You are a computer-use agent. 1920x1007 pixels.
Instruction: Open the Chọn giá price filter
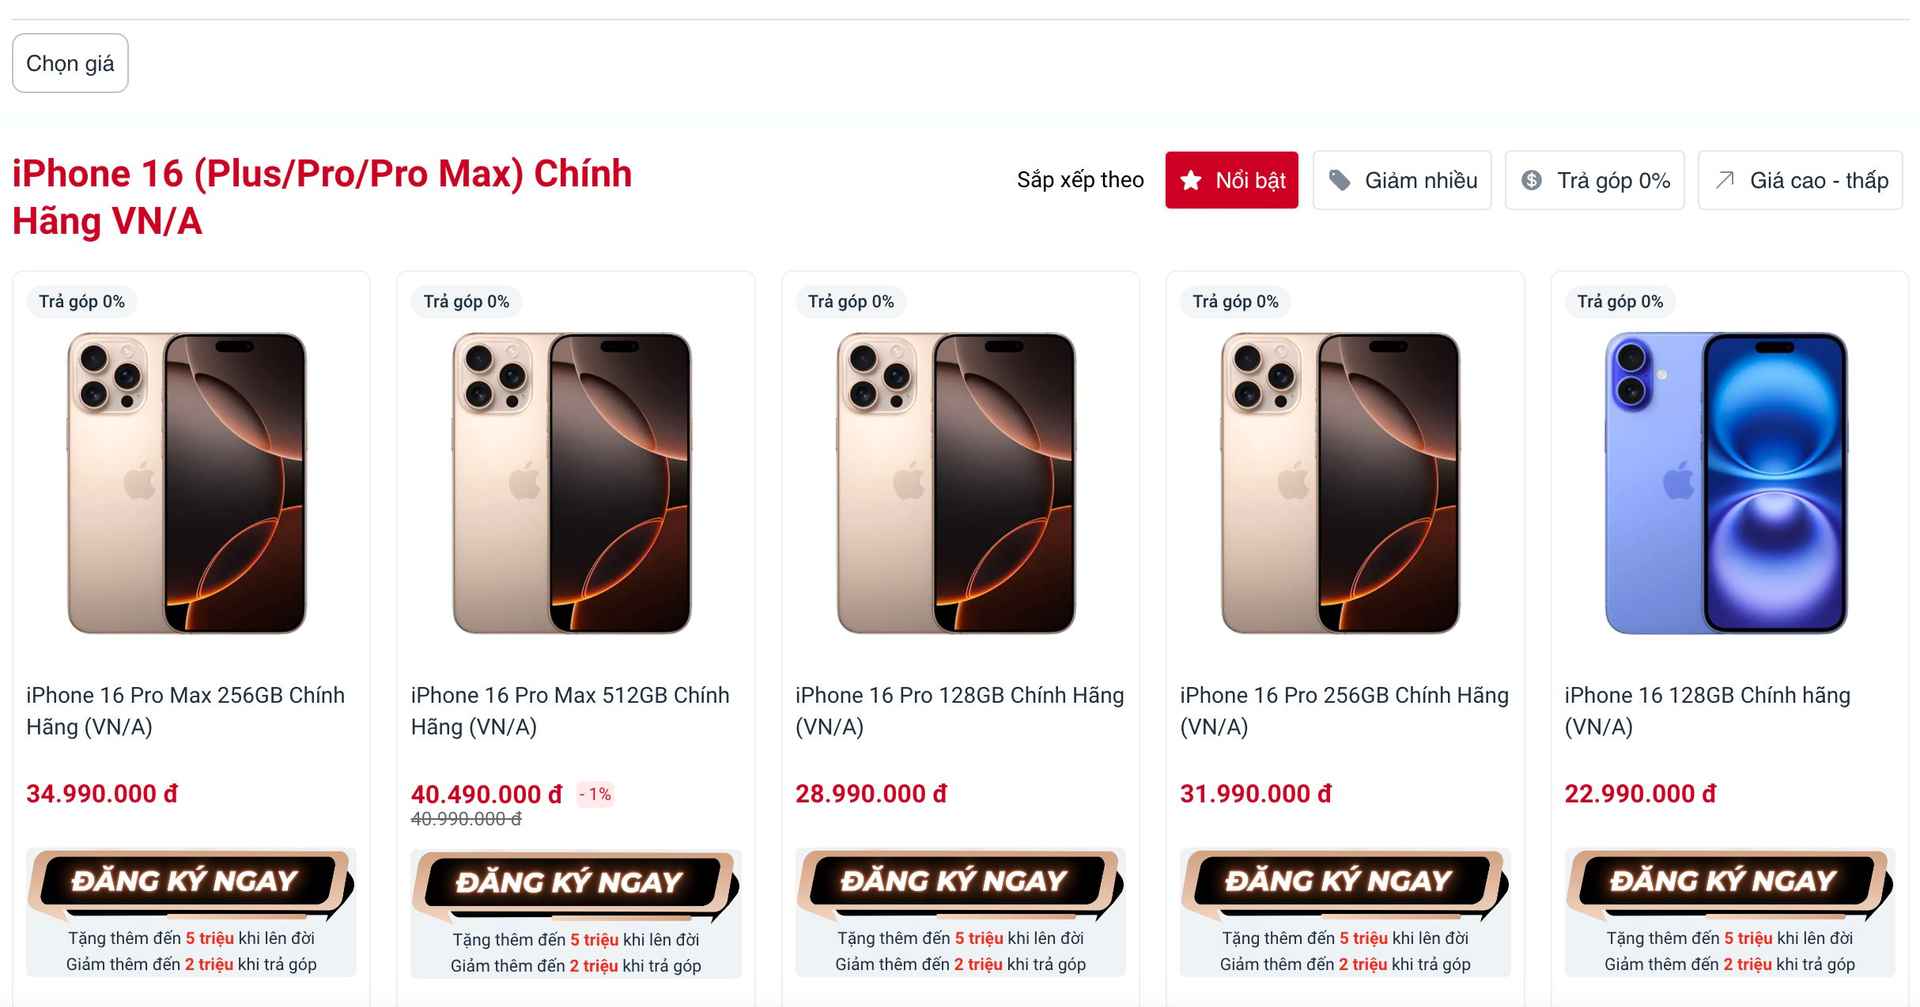tap(70, 64)
